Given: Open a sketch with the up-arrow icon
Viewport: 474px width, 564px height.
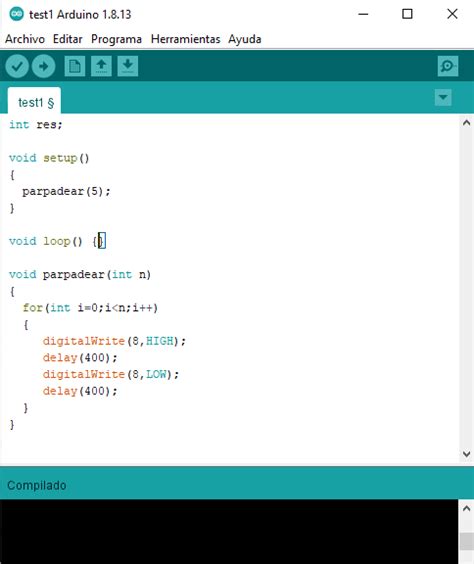Looking at the screenshot, I should tap(101, 66).
